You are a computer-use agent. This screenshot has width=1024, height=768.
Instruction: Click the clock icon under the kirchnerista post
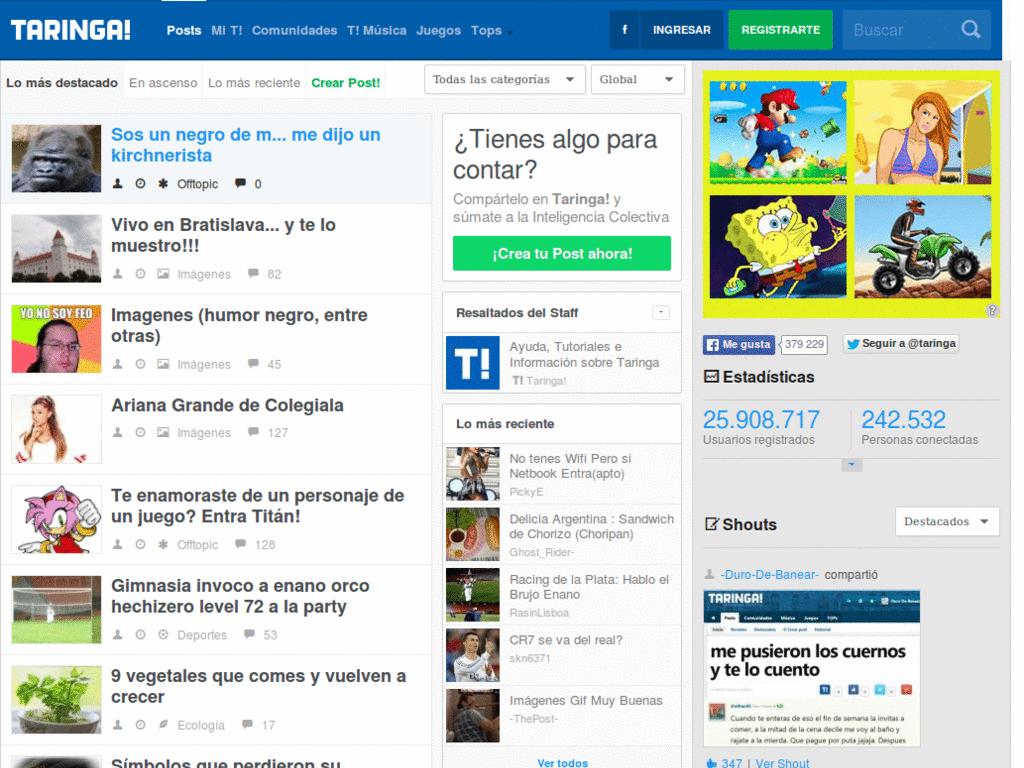(140, 184)
